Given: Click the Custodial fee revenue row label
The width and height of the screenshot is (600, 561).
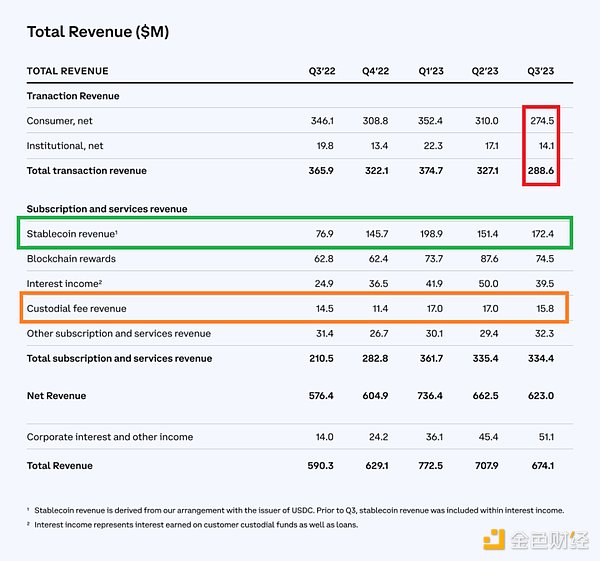Looking at the screenshot, I should click(x=77, y=309).
